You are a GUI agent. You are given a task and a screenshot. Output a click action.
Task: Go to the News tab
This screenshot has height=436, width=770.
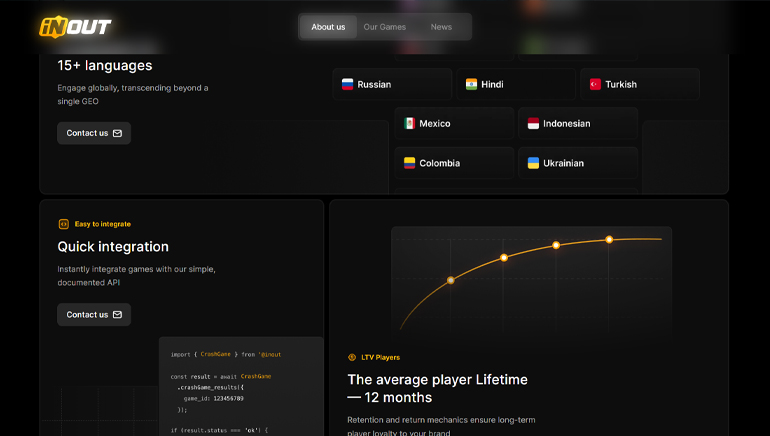click(x=441, y=27)
